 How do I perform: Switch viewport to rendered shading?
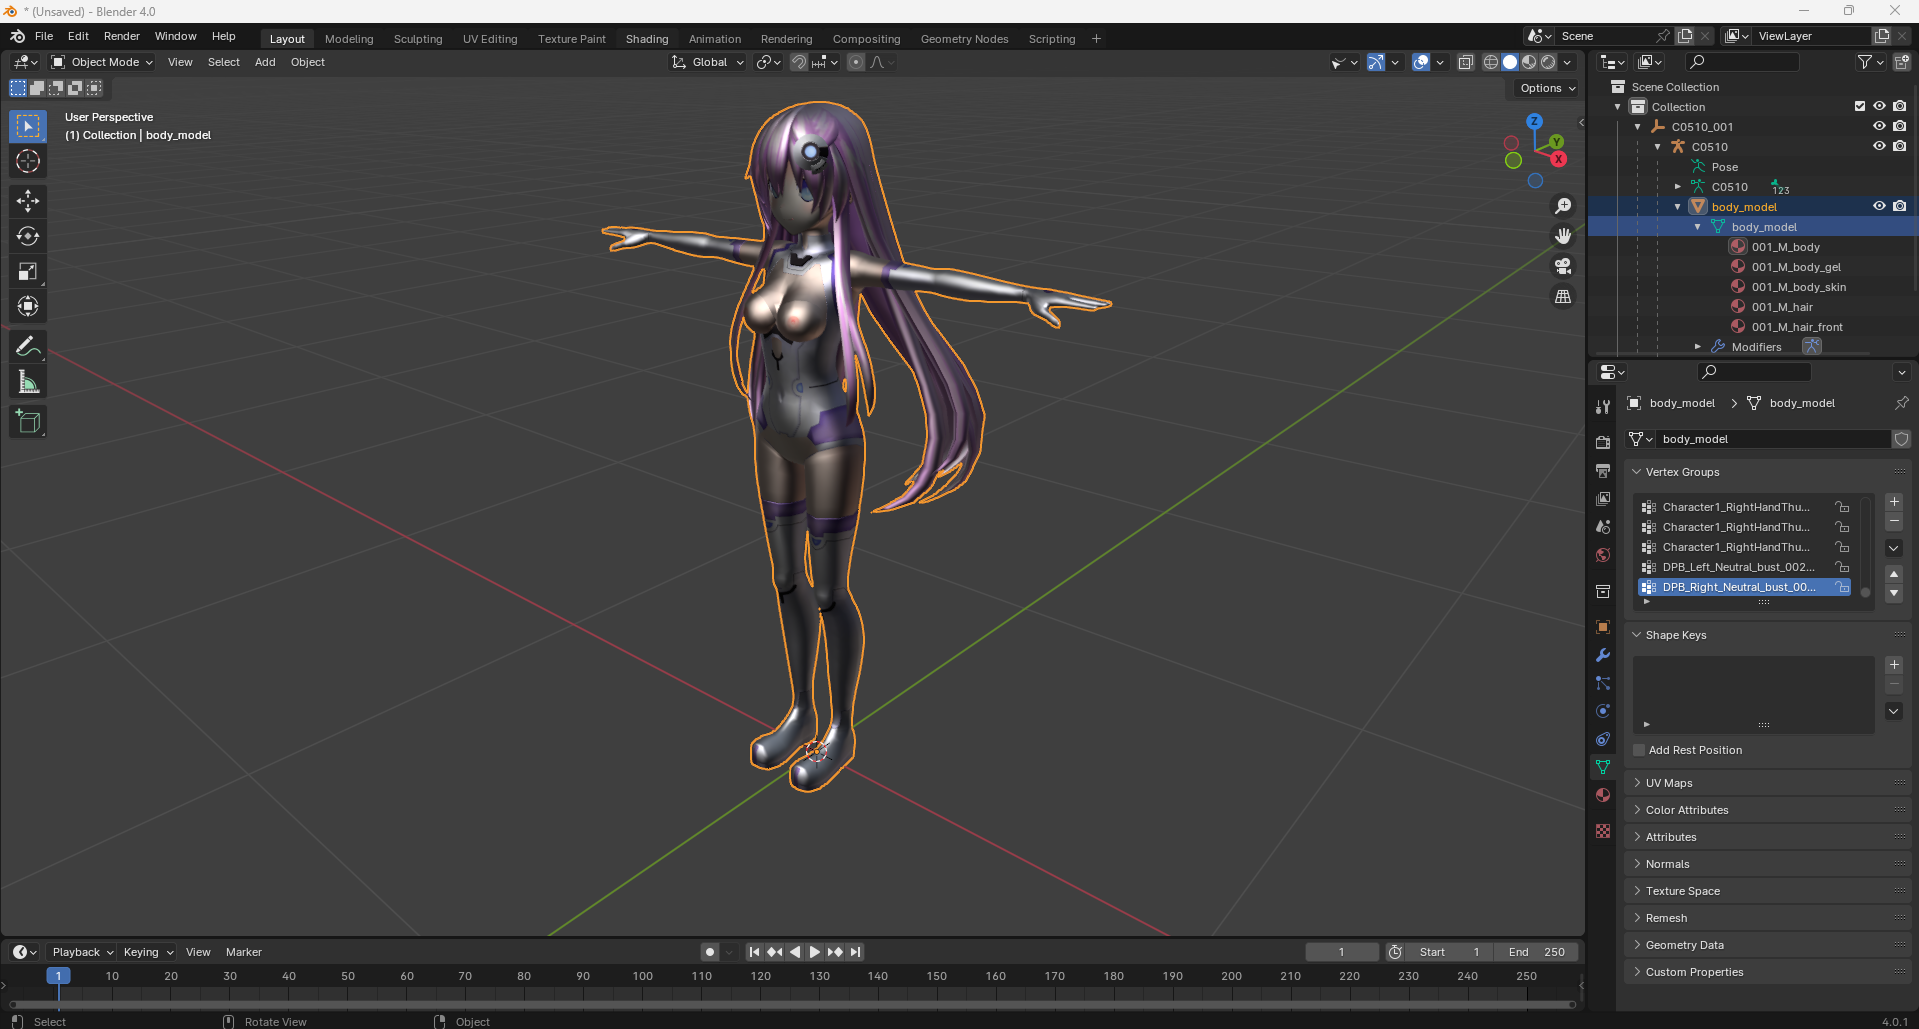point(1548,62)
